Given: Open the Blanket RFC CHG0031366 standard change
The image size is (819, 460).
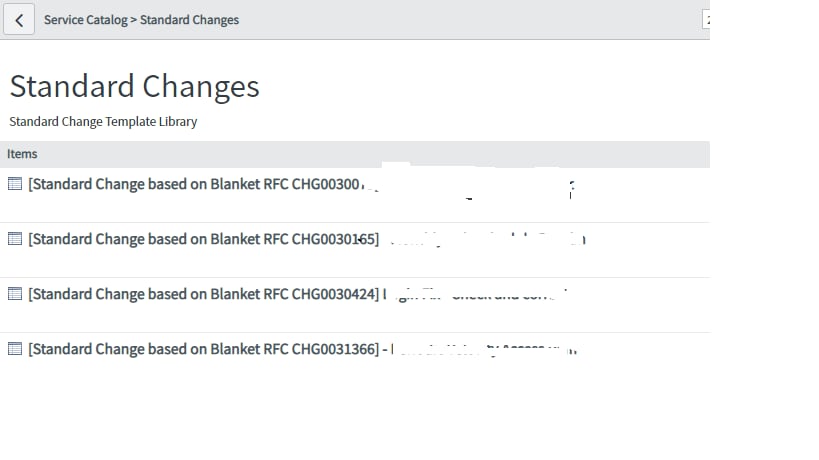Looking at the screenshot, I should click(x=204, y=349).
